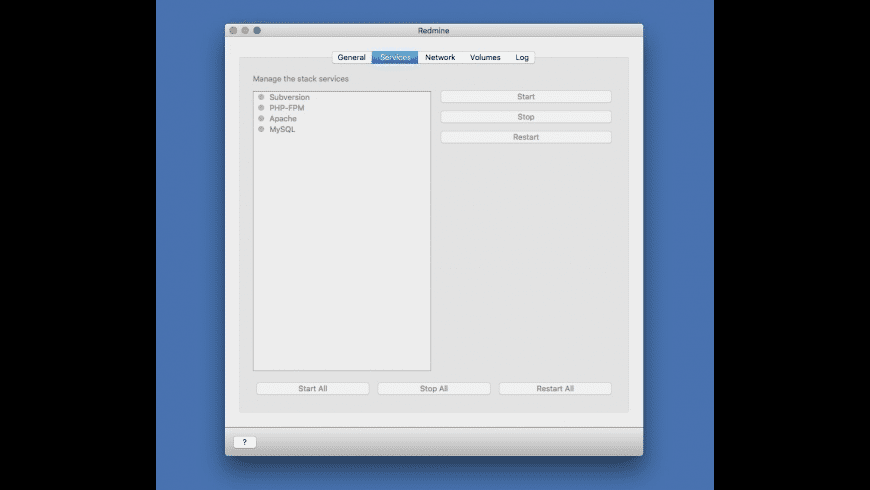Screen dimensions: 870x490
Task: Click the Stop button
Action: 526,117
